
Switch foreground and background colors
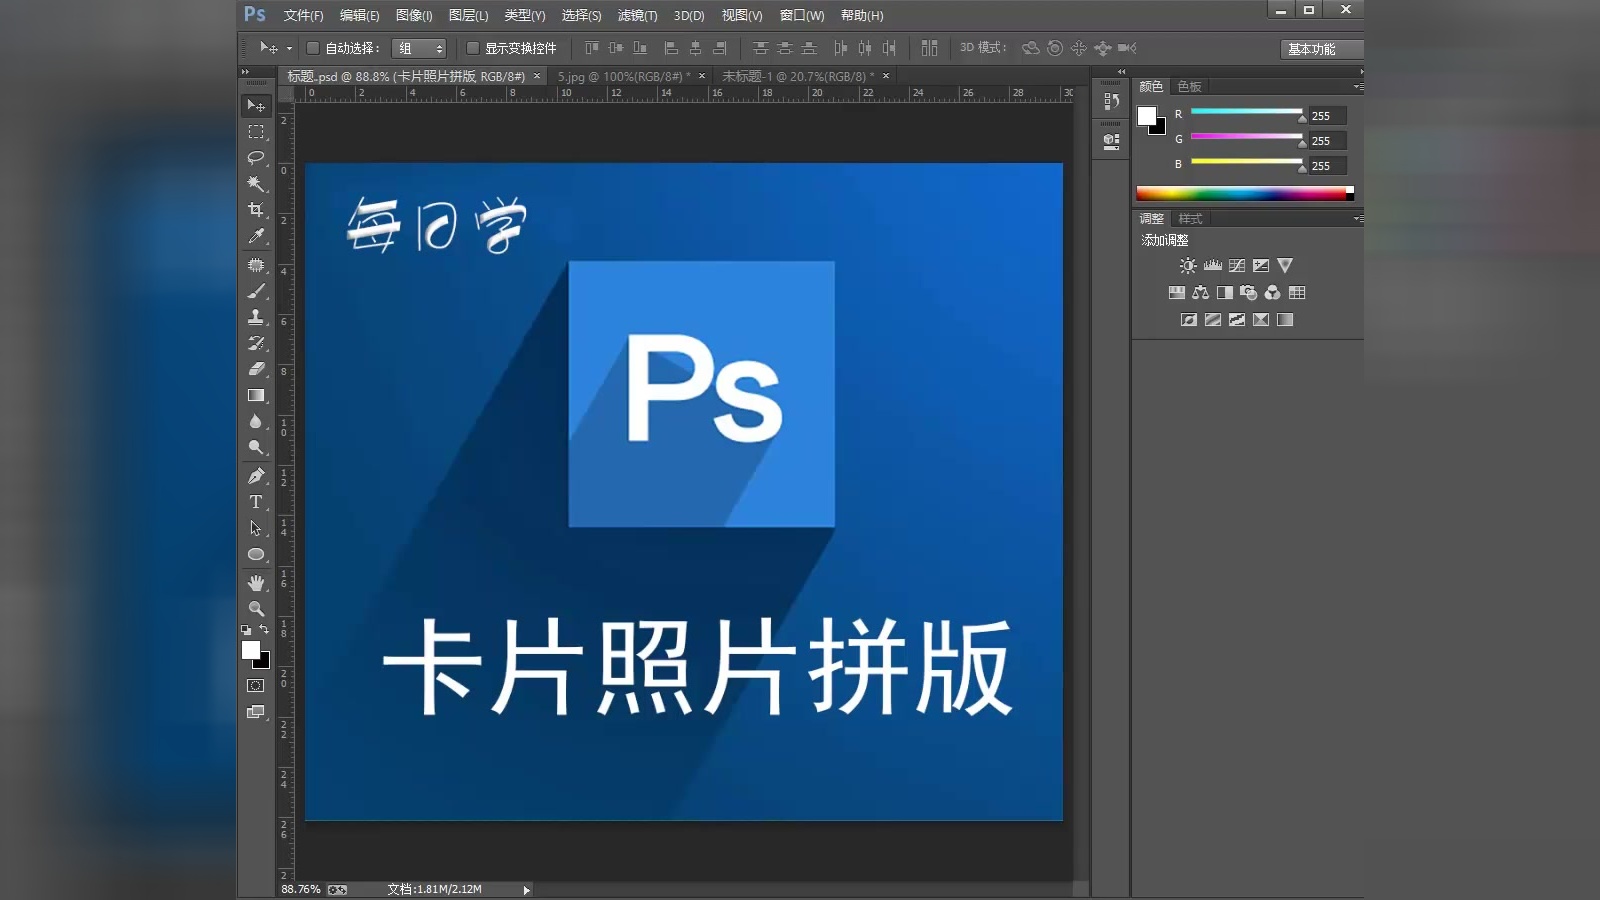pyautogui.click(x=264, y=629)
